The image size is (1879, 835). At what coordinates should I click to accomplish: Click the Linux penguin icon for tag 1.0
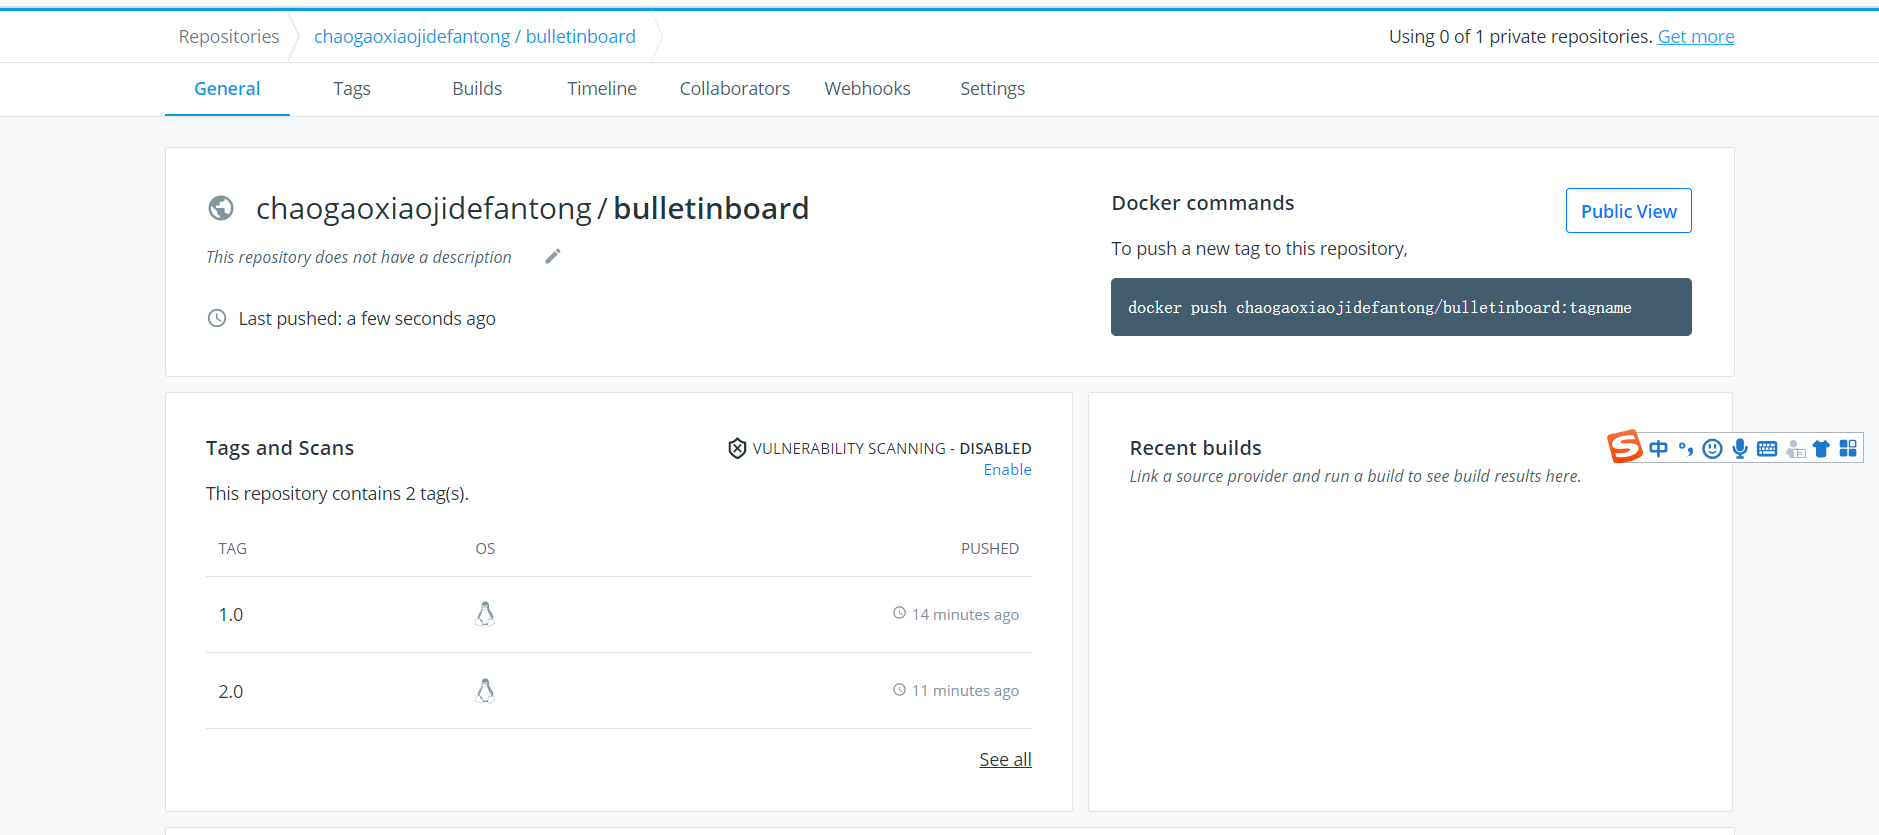coord(485,614)
